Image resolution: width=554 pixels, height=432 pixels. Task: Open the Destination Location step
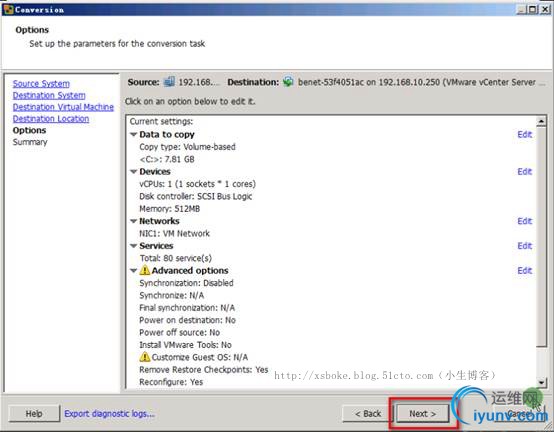[x=51, y=119]
